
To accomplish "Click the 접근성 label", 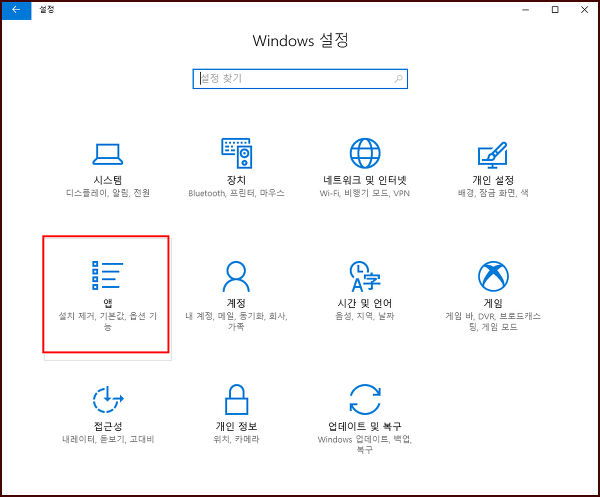I will coord(108,426).
